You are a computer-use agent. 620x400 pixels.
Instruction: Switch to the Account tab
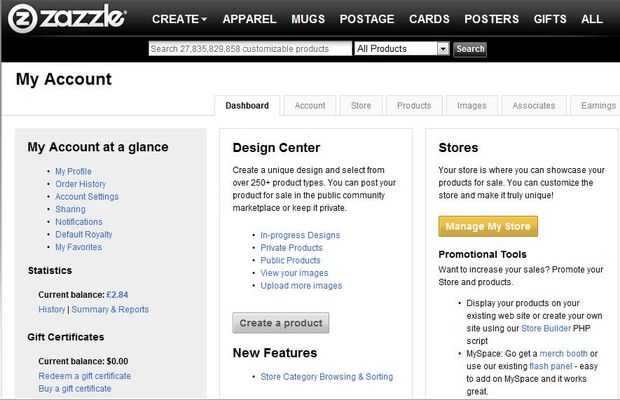tap(309, 105)
